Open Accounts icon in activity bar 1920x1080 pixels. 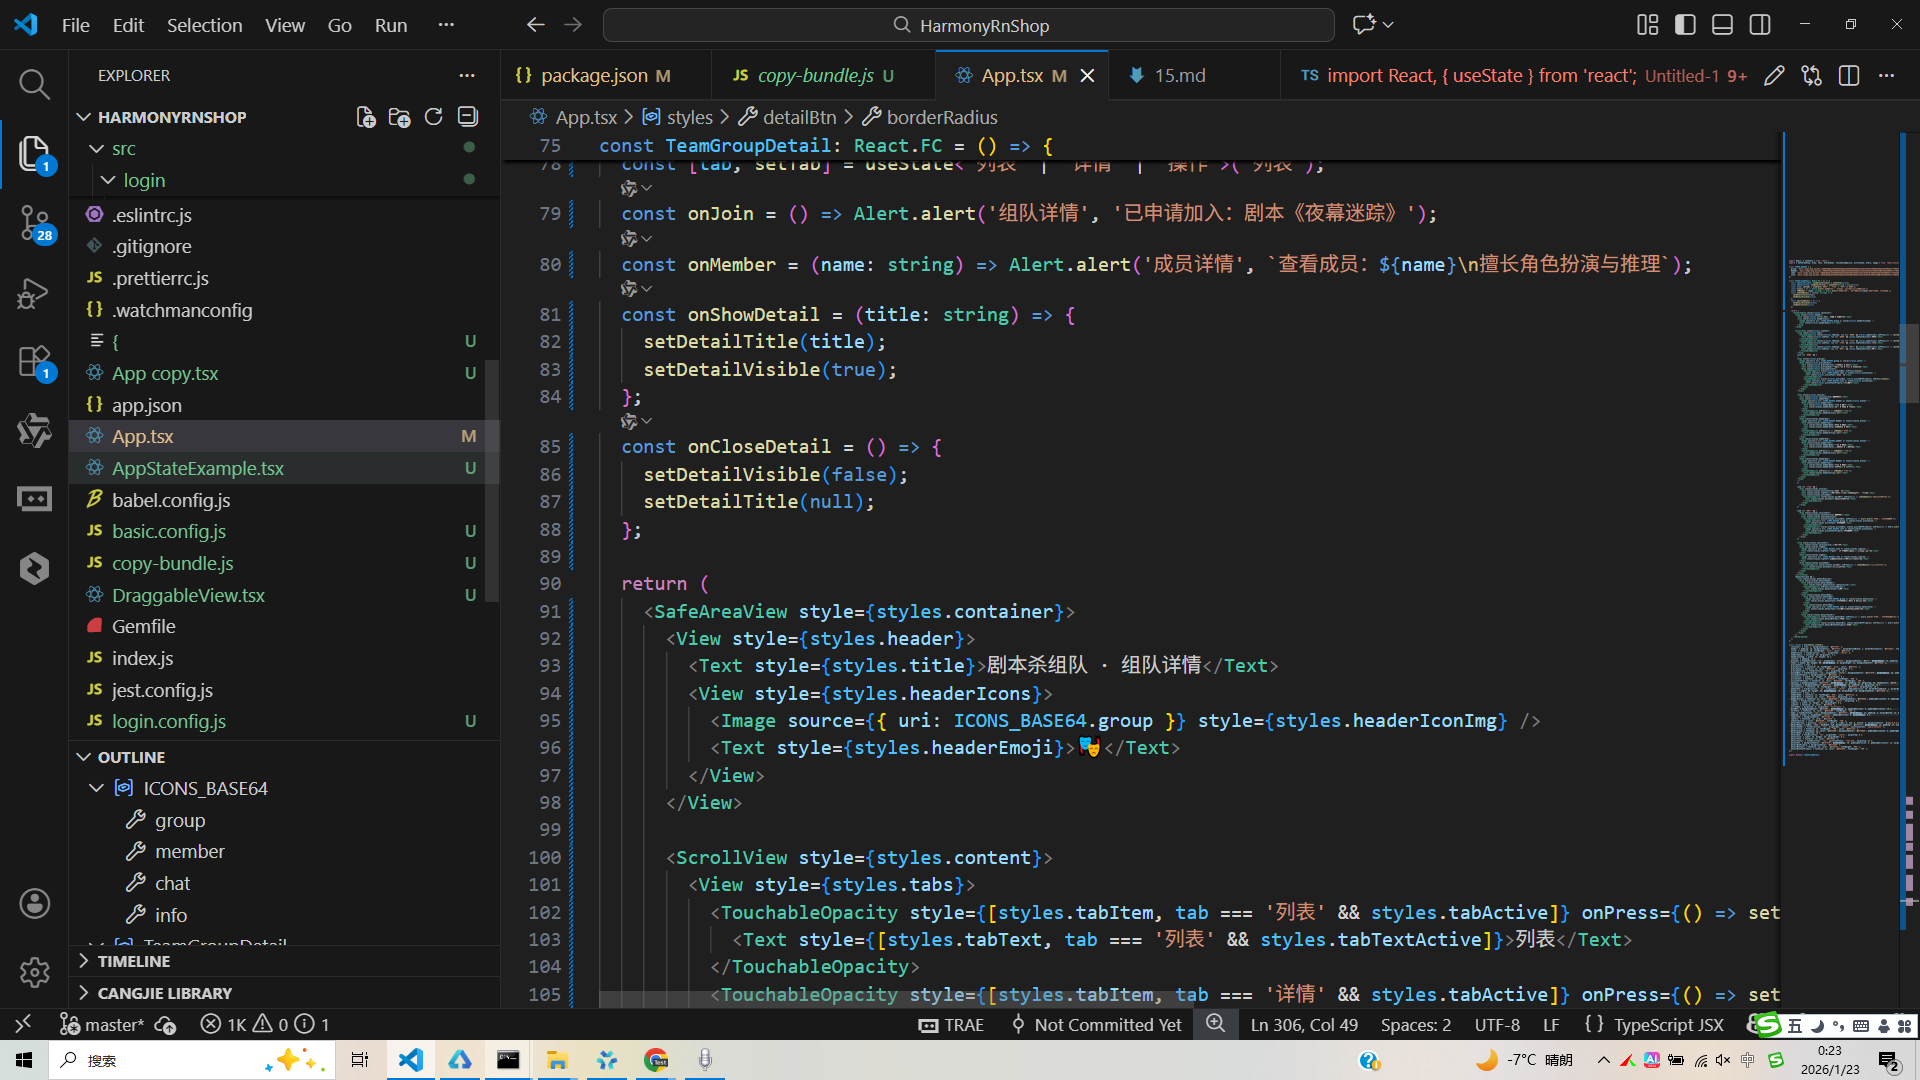point(34,904)
